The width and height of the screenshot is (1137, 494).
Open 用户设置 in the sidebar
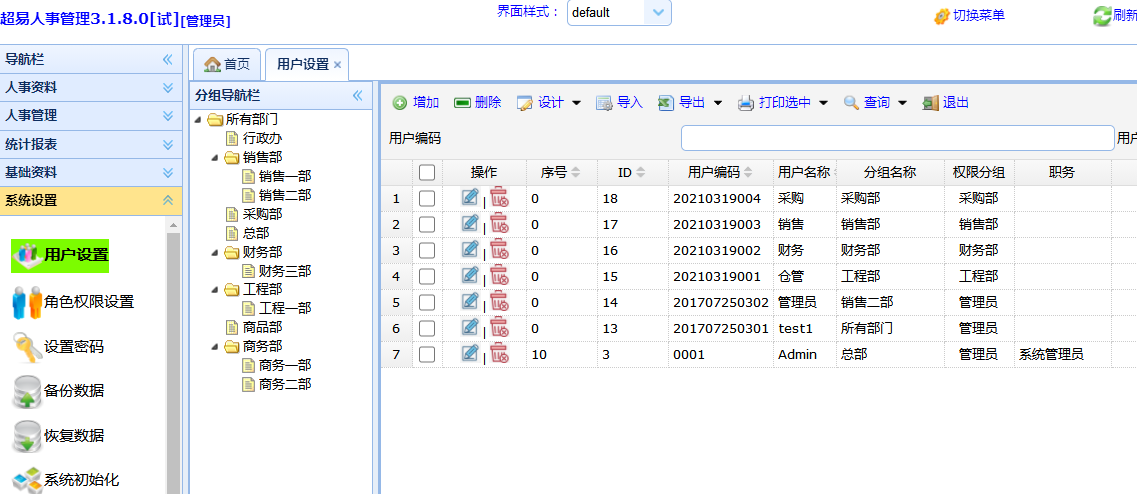pyautogui.click(x=60, y=255)
